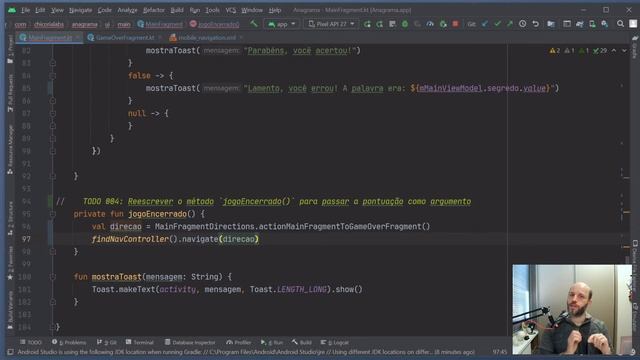This screenshot has height=360, width=640.
Task: Click the warnings inspection indicator in editor
Action: (555, 51)
